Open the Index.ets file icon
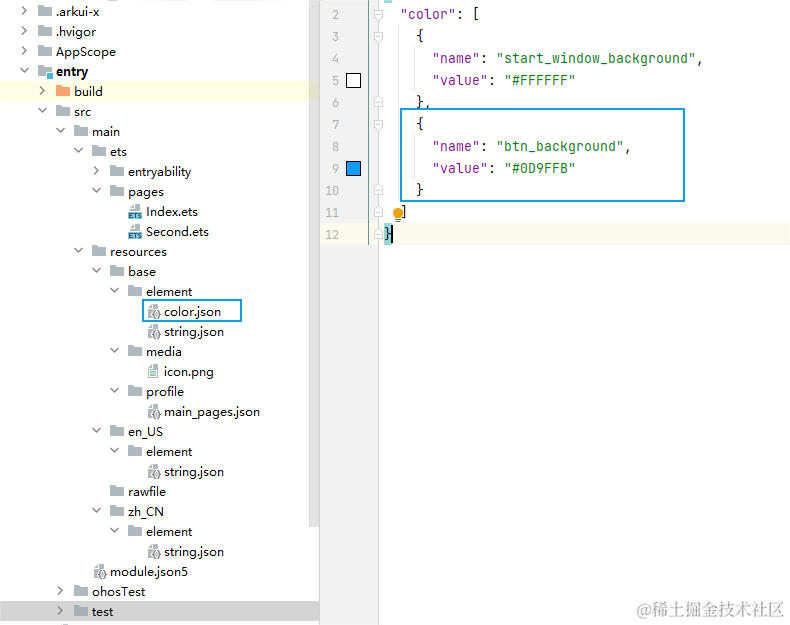The width and height of the screenshot is (790, 625). [x=135, y=212]
